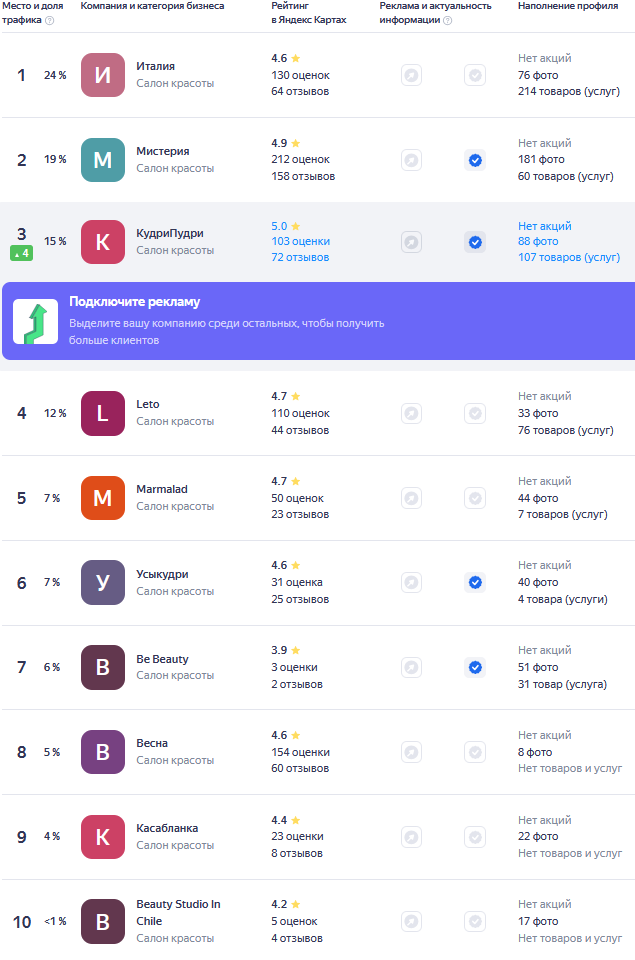Click the Усыкудри avatar icon
This screenshot has height=960, width=635.
[103, 582]
